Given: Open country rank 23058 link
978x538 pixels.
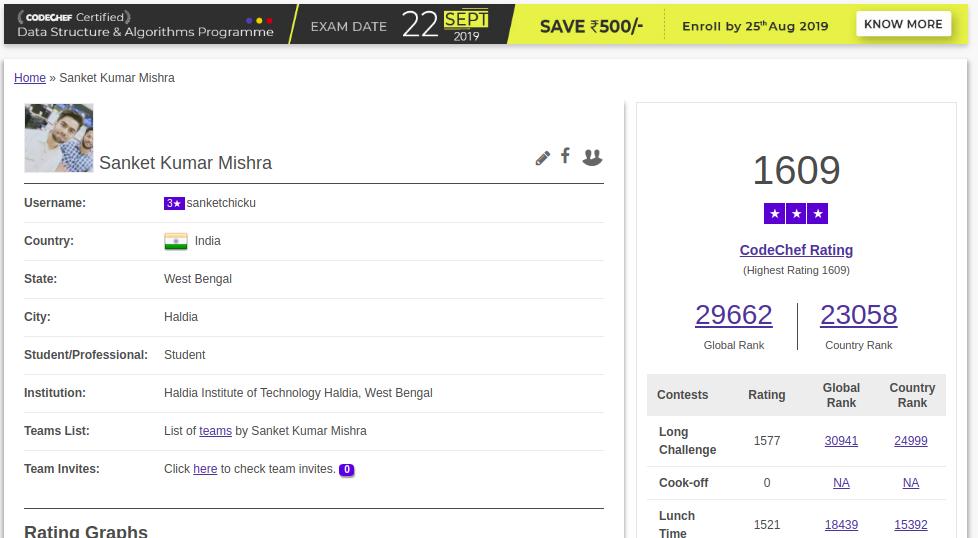Looking at the screenshot, I should pyautogui.click(x=858, y=315).
